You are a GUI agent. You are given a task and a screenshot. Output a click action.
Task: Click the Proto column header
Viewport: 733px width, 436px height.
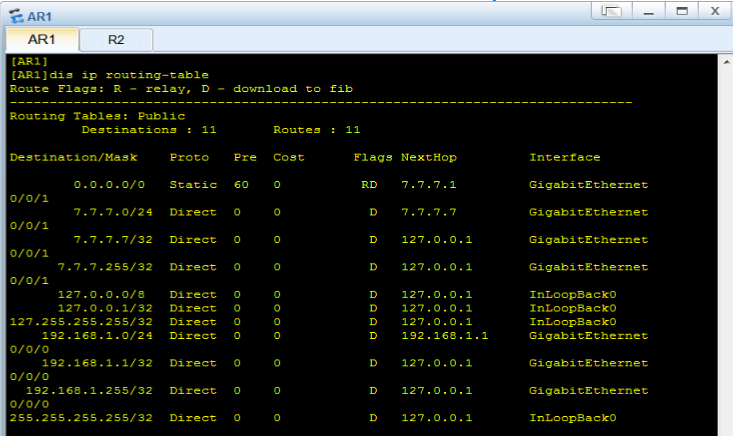point(189,157)
